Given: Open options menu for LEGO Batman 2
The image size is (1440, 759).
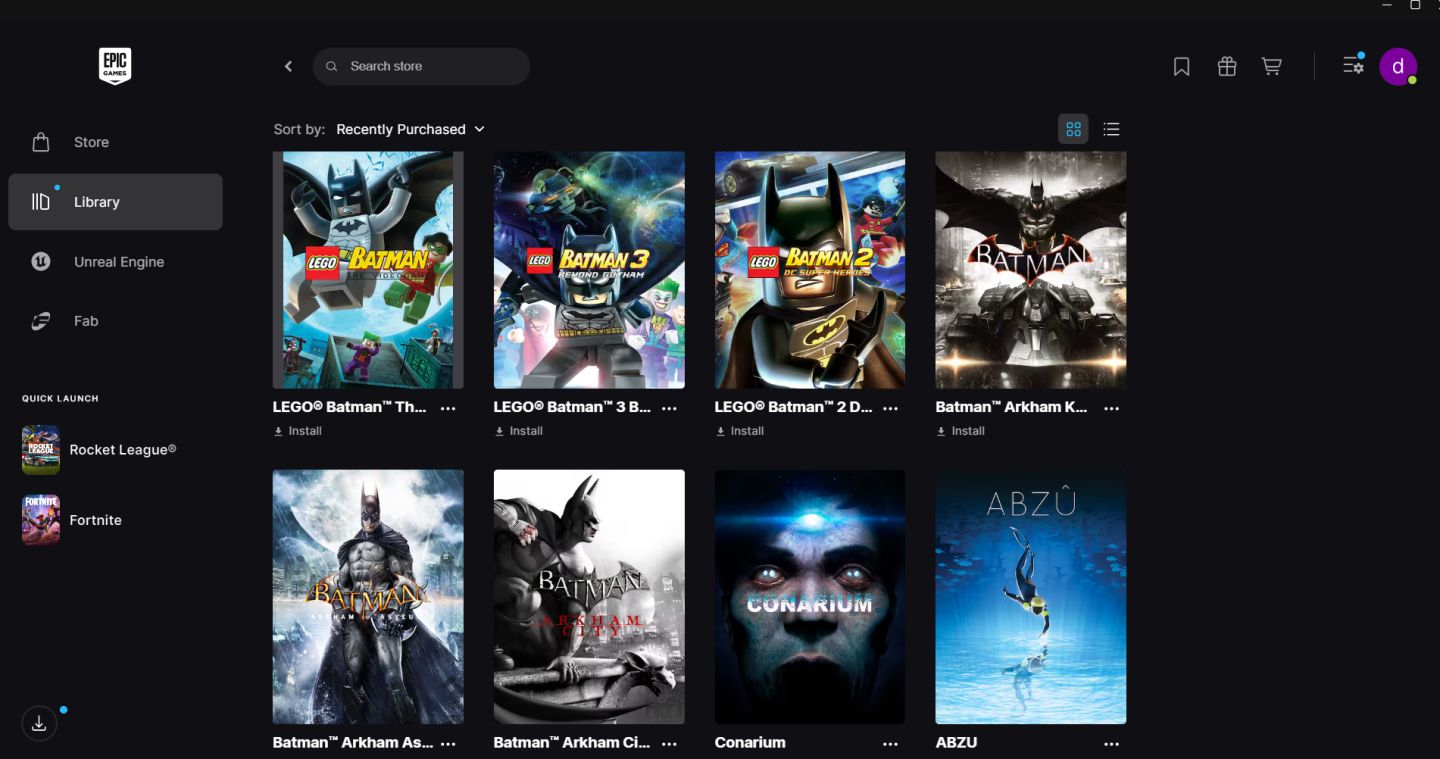Looking at the screenshot, I should click(x=890, y=408).
